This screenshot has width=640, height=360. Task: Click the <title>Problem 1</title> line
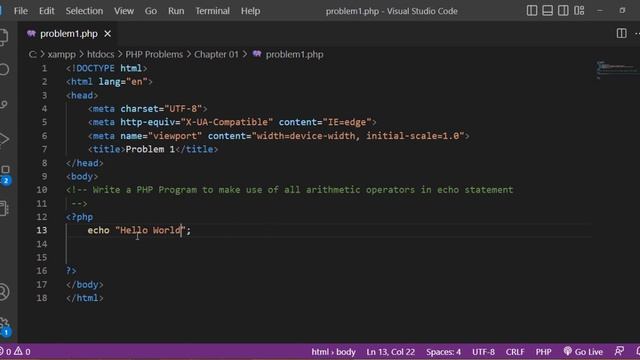pos(153,149)
